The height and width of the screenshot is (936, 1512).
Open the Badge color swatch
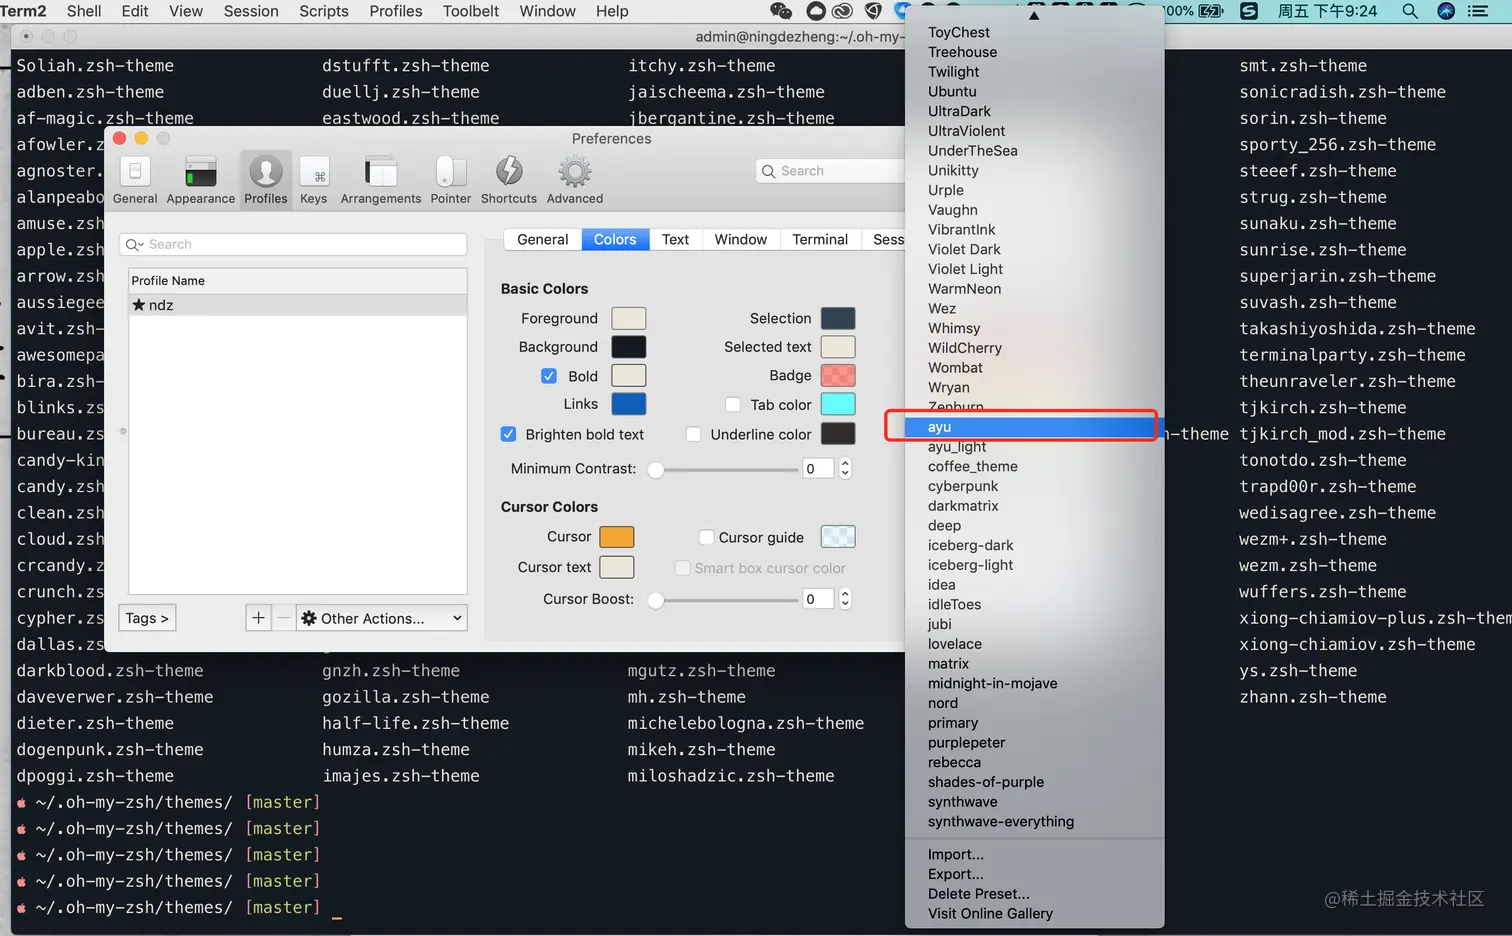tap(838, 376)
